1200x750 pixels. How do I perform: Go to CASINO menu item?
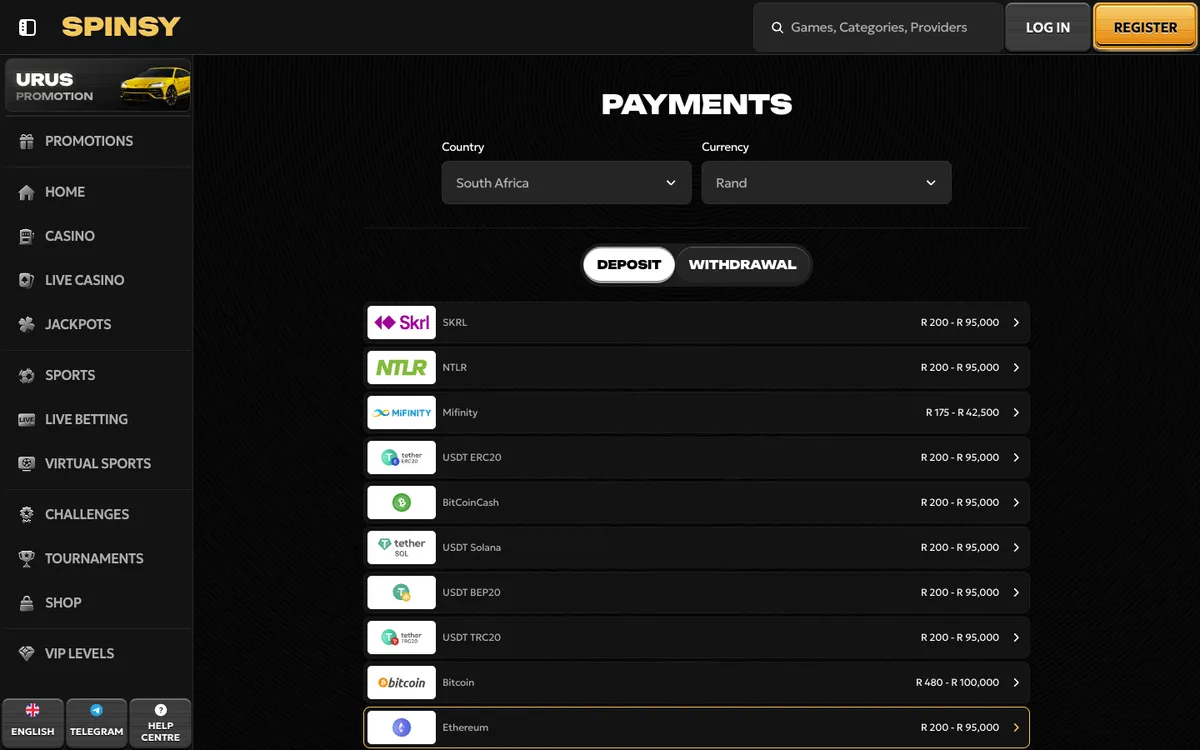pyautogui.click(x=97, y=237)
